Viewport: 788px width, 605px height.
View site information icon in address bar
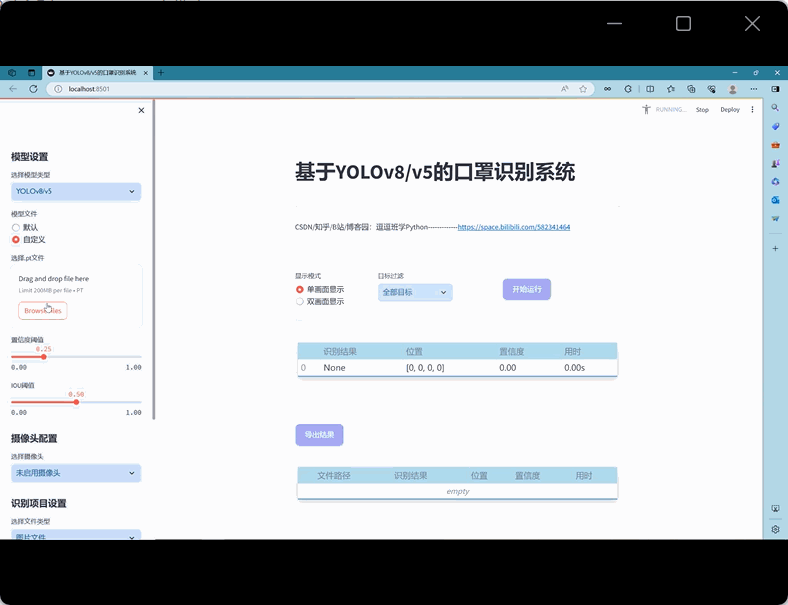58,89
